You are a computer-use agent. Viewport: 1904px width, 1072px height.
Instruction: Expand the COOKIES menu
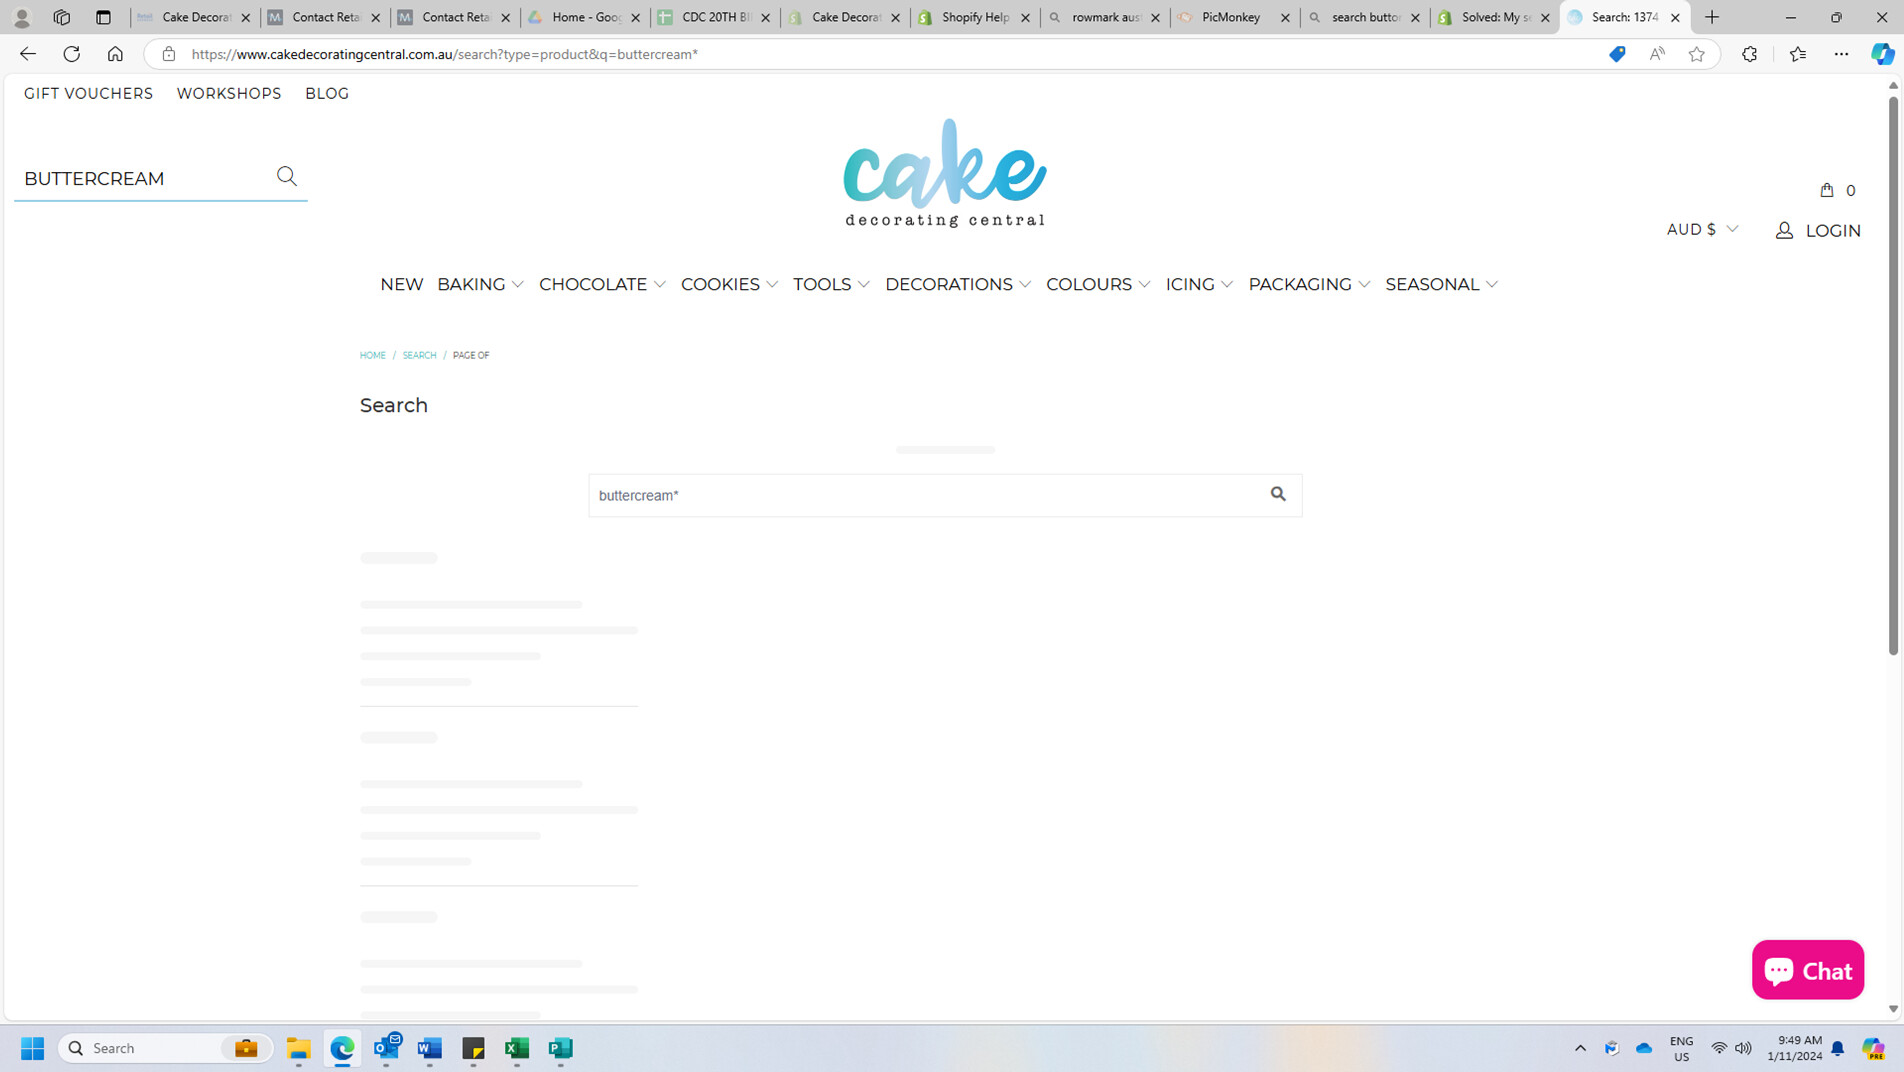(x=729, y=285)
